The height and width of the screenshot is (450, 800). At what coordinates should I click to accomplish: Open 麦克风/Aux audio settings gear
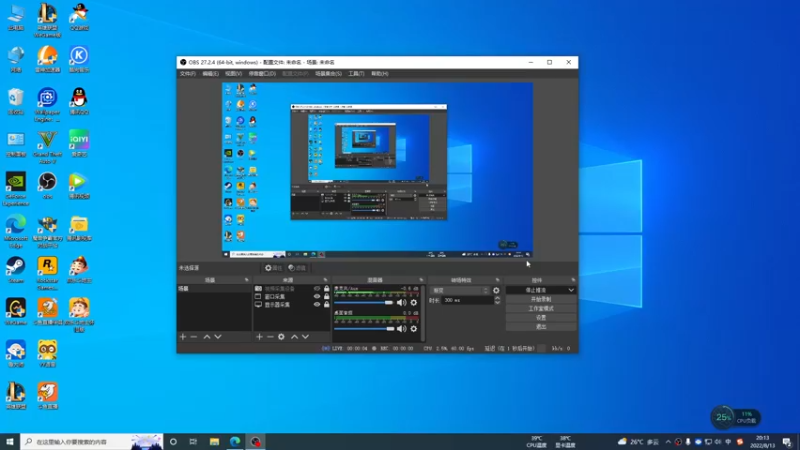[x=414, y=303]
